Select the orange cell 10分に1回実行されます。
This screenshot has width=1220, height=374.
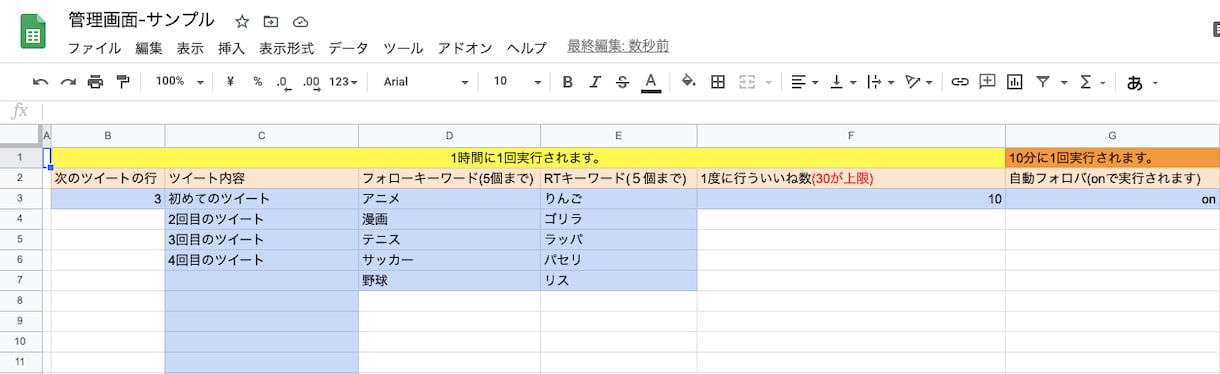coord(1112,157)
